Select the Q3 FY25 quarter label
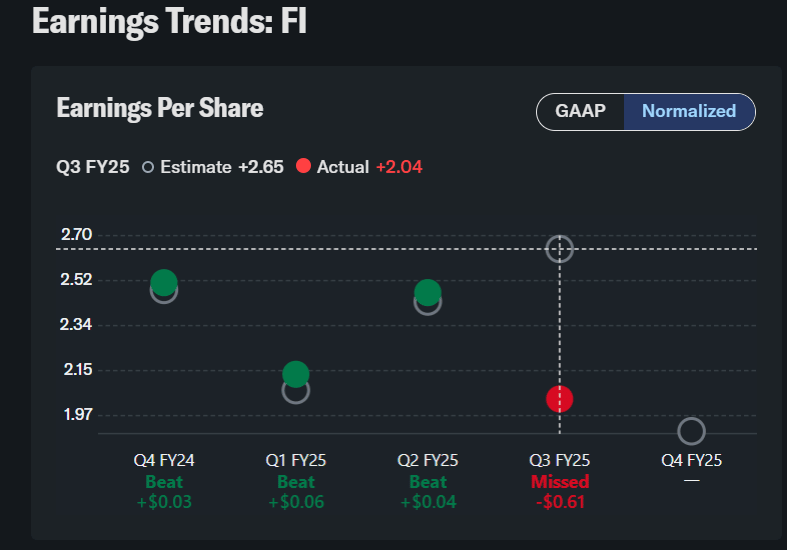This screenshot has width=787, height=550. (560, 461)
